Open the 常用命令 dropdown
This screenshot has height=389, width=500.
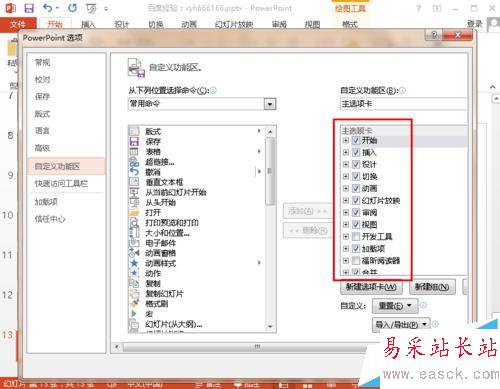click(x=270, y=104)
